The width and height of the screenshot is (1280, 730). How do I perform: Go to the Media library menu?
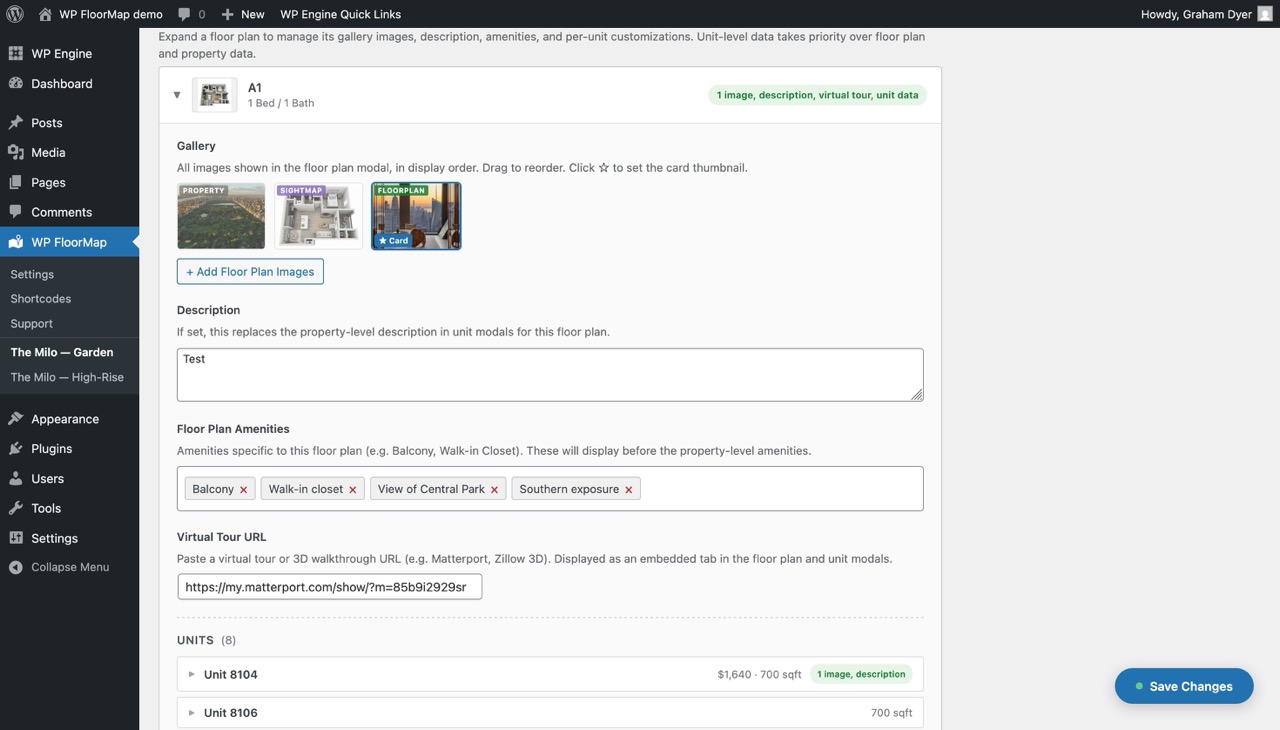[x=48, y=153]
